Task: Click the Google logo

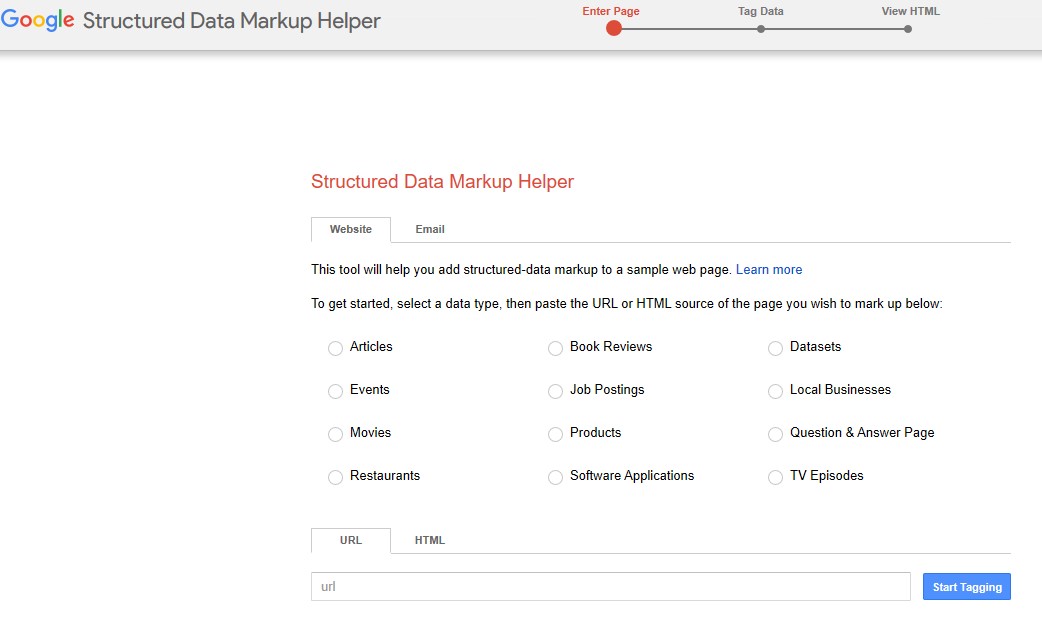Action: (x=38, y=20)
